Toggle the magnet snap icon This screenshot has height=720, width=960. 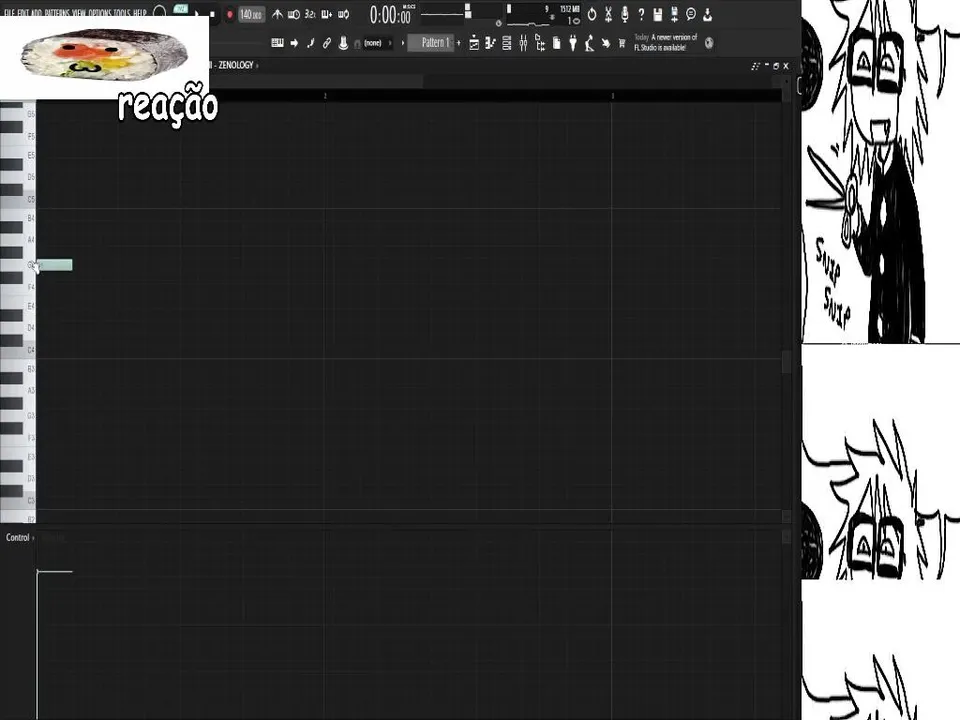coord(358,43)
